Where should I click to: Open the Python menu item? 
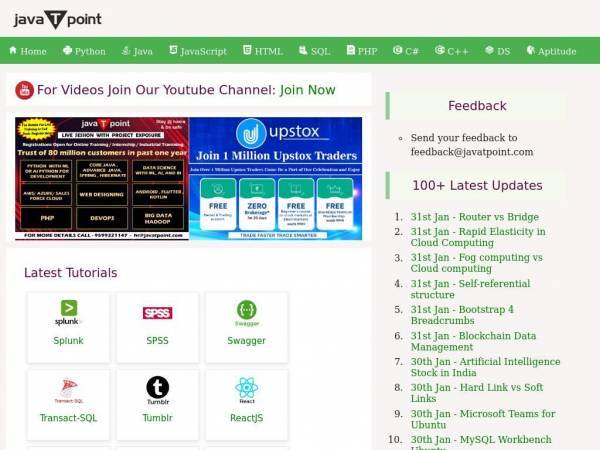coord(84,51)
